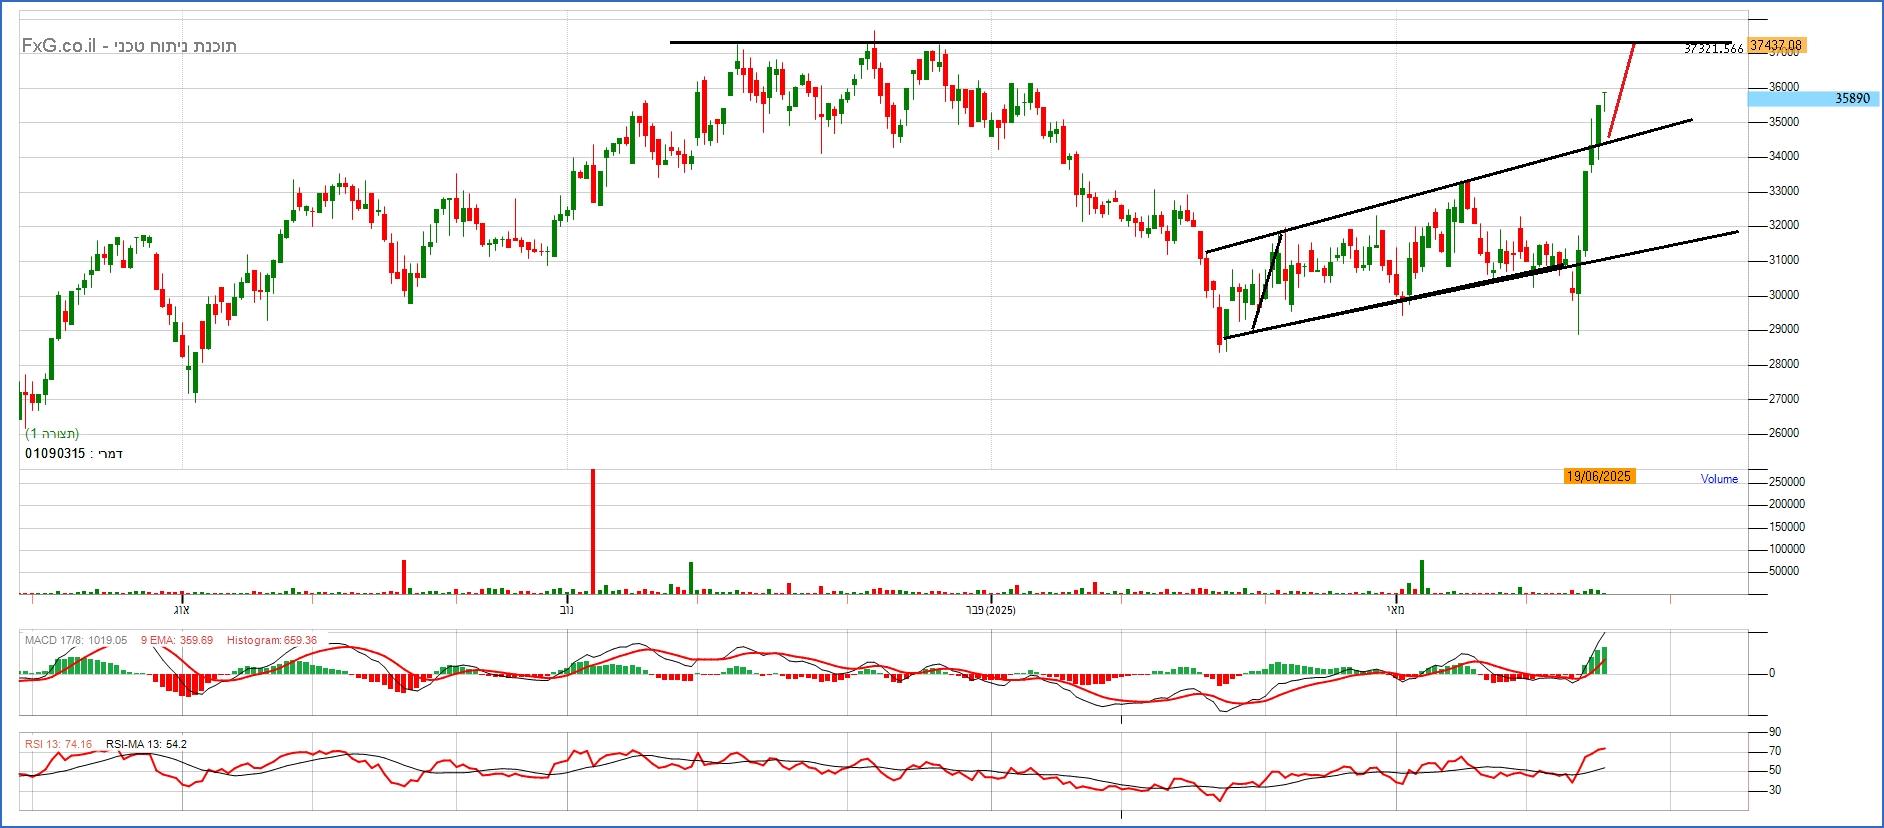Click the RSI 13 indicator label

58,744
